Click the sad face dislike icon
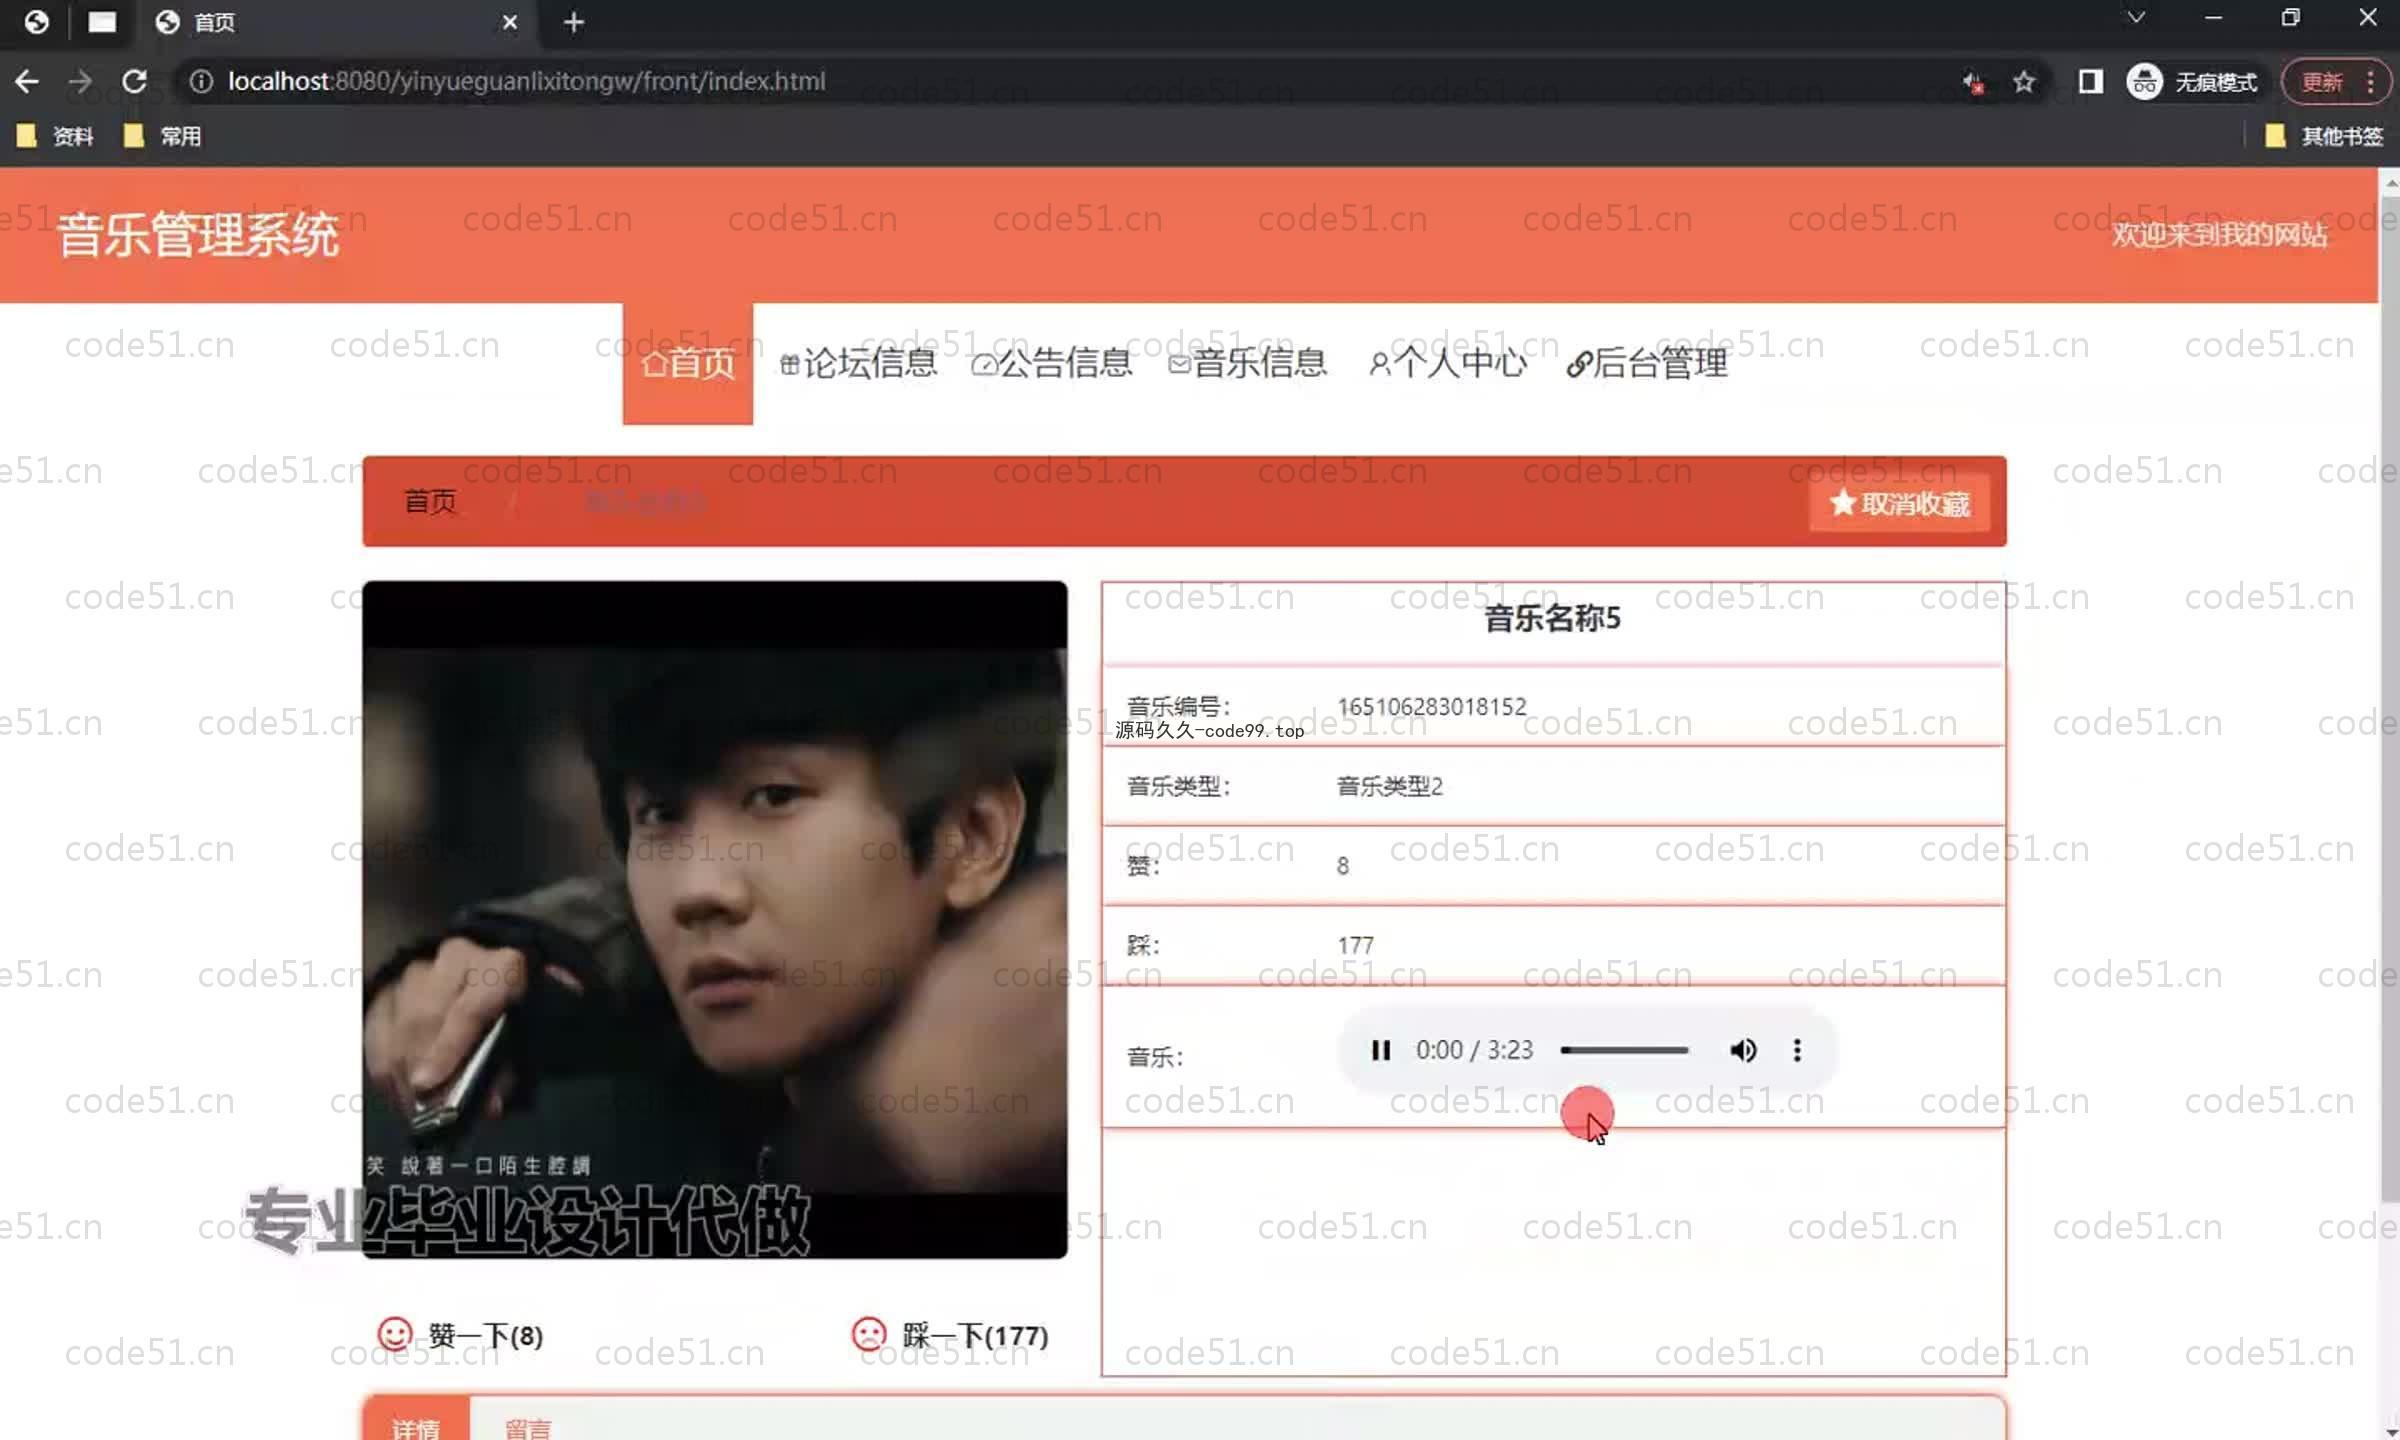 (869, 1334)
